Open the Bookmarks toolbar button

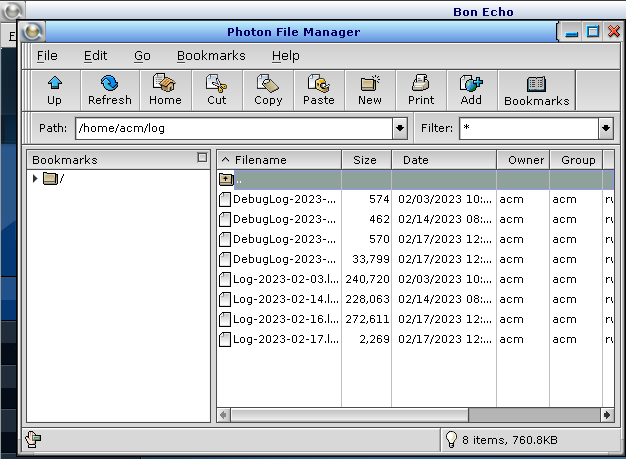tap(537, 90)
